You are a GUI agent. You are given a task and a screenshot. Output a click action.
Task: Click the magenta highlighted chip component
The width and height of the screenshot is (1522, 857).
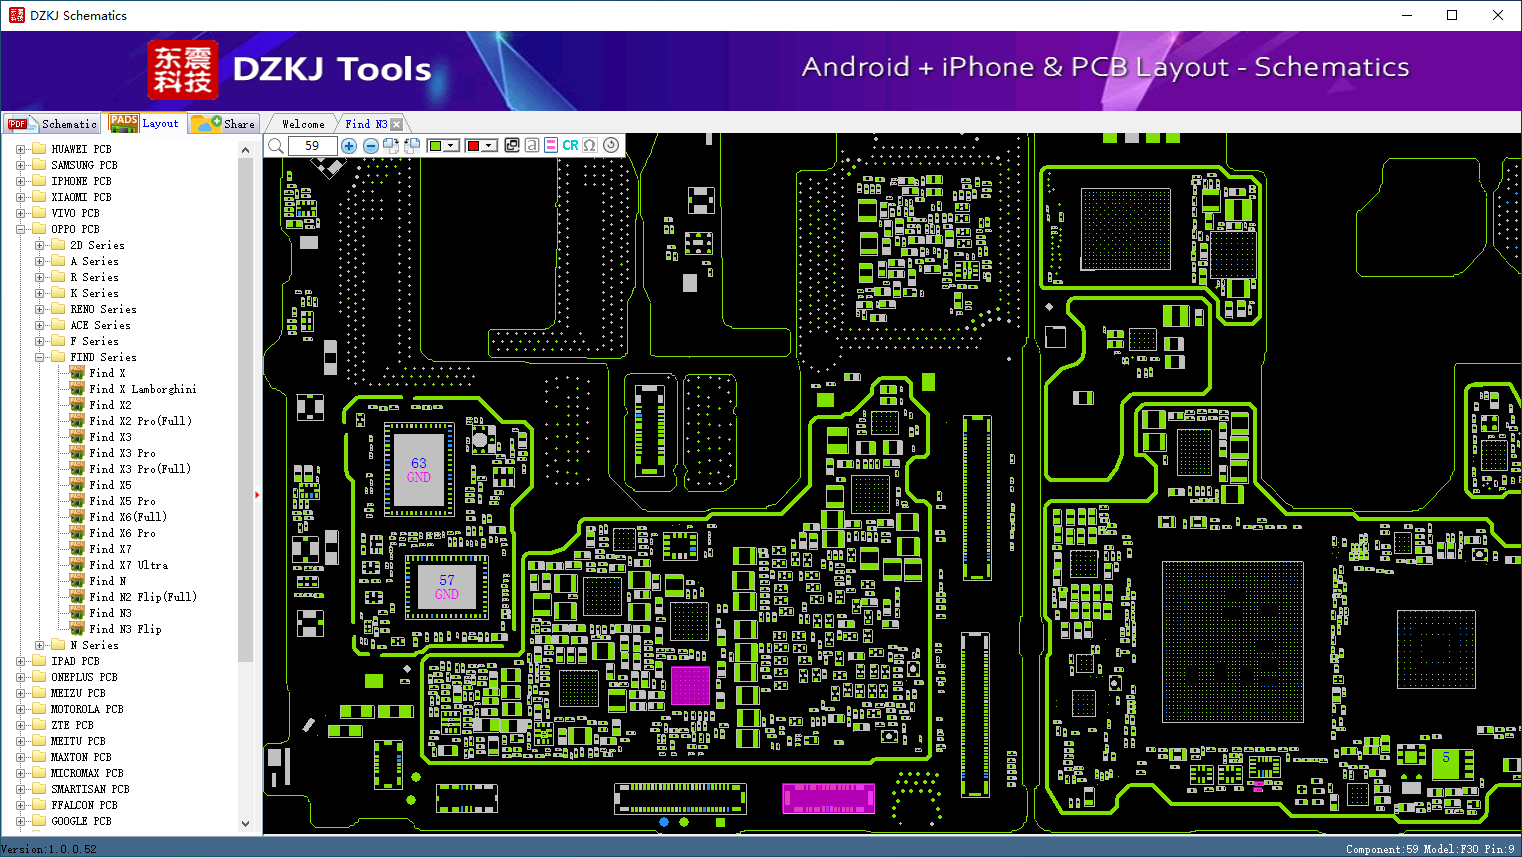[690, 685]
